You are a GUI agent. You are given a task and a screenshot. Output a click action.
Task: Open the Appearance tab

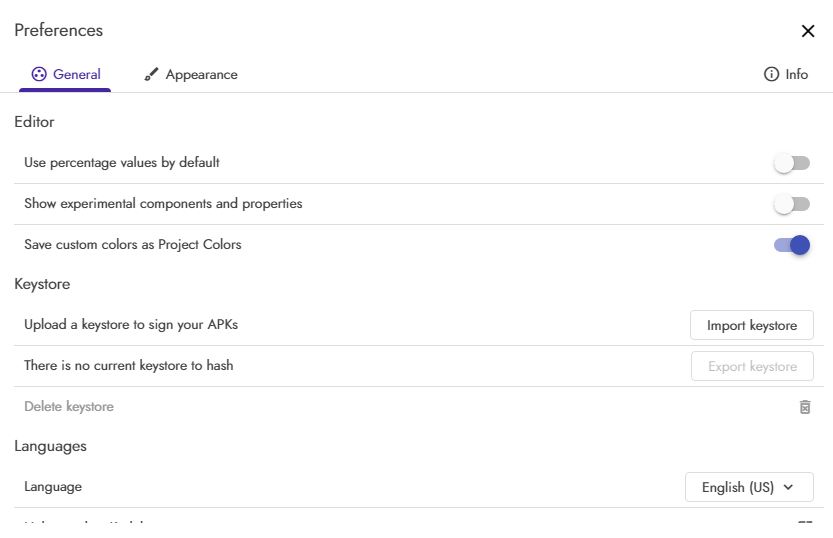coord(191,74)
